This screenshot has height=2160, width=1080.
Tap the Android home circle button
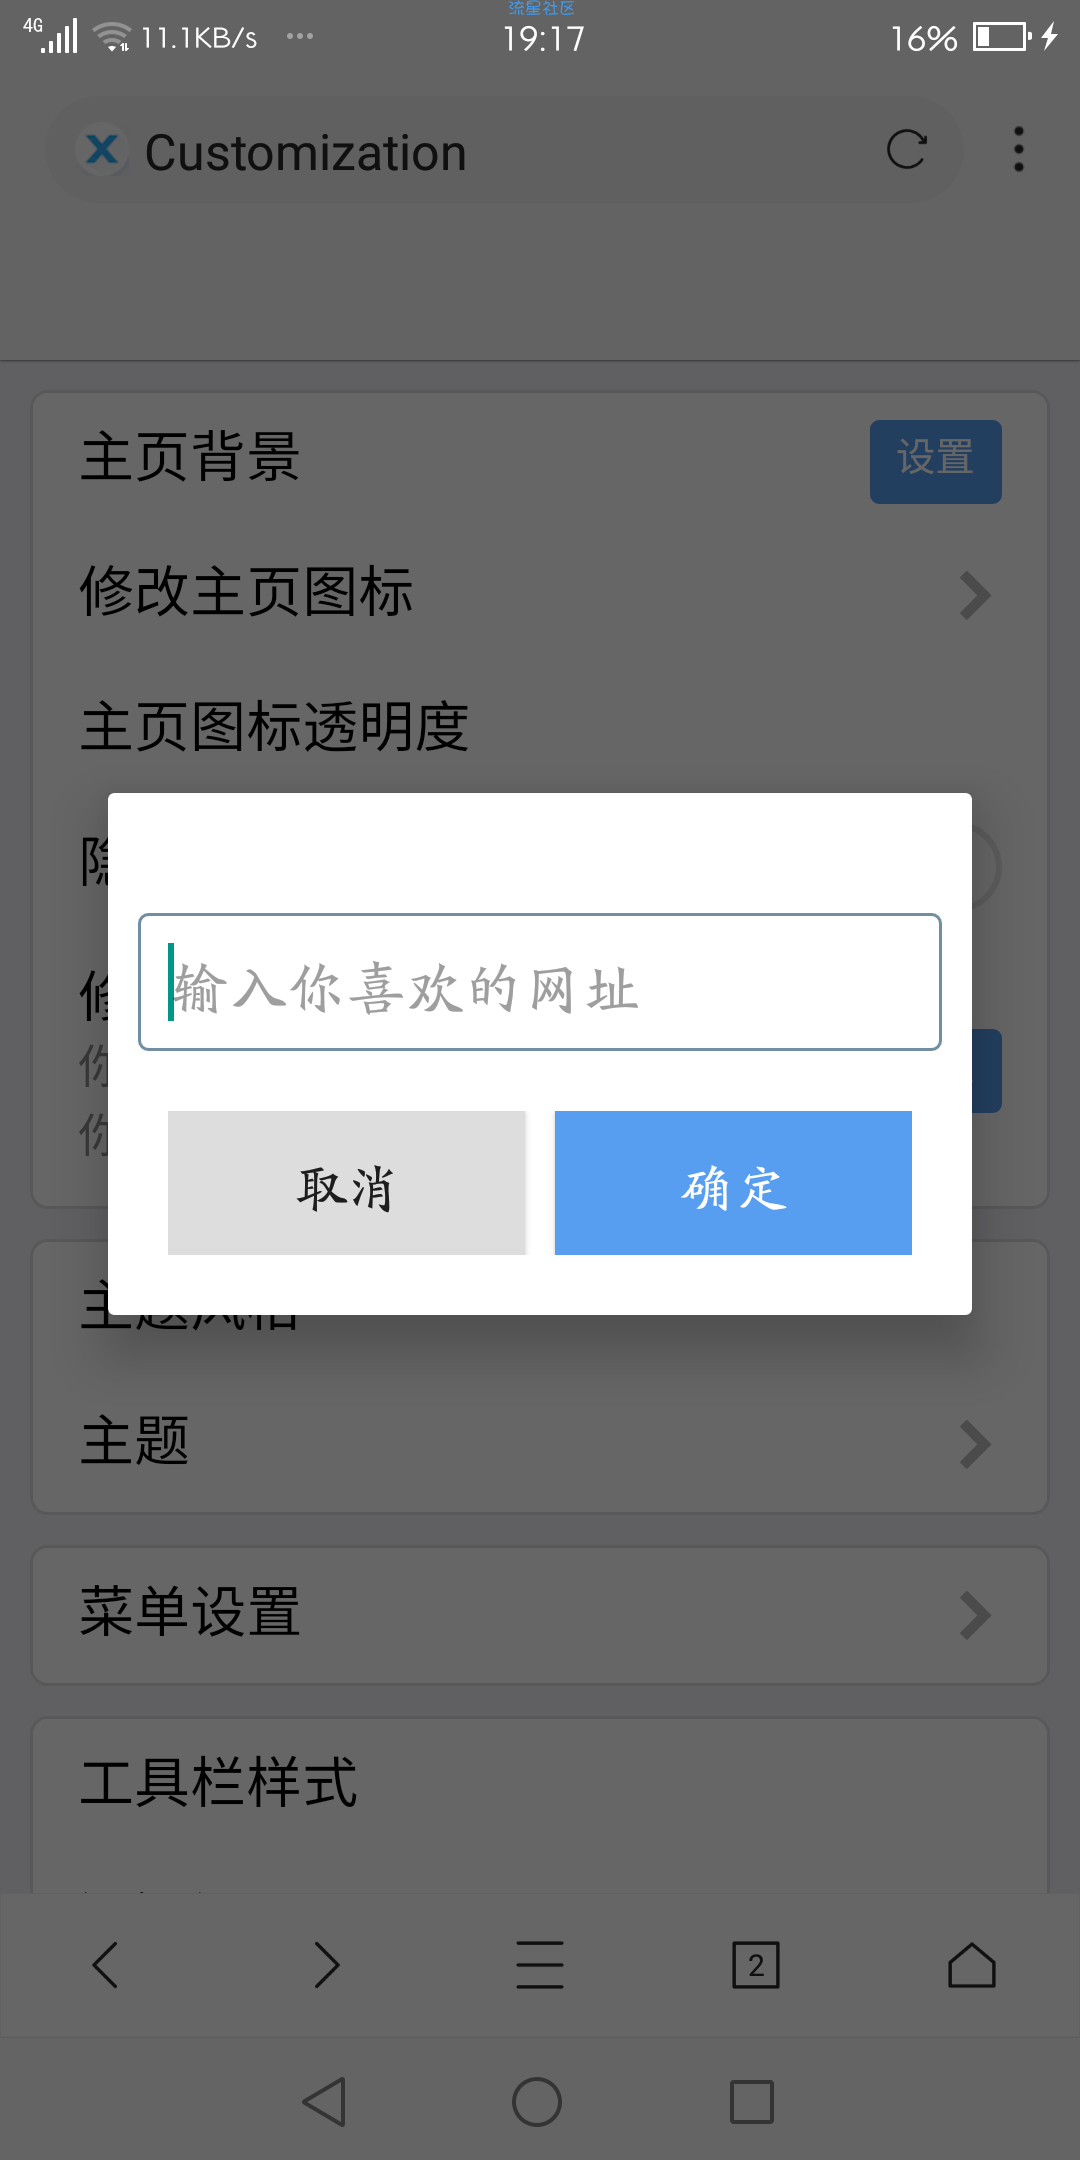(x=537, y=2101)
